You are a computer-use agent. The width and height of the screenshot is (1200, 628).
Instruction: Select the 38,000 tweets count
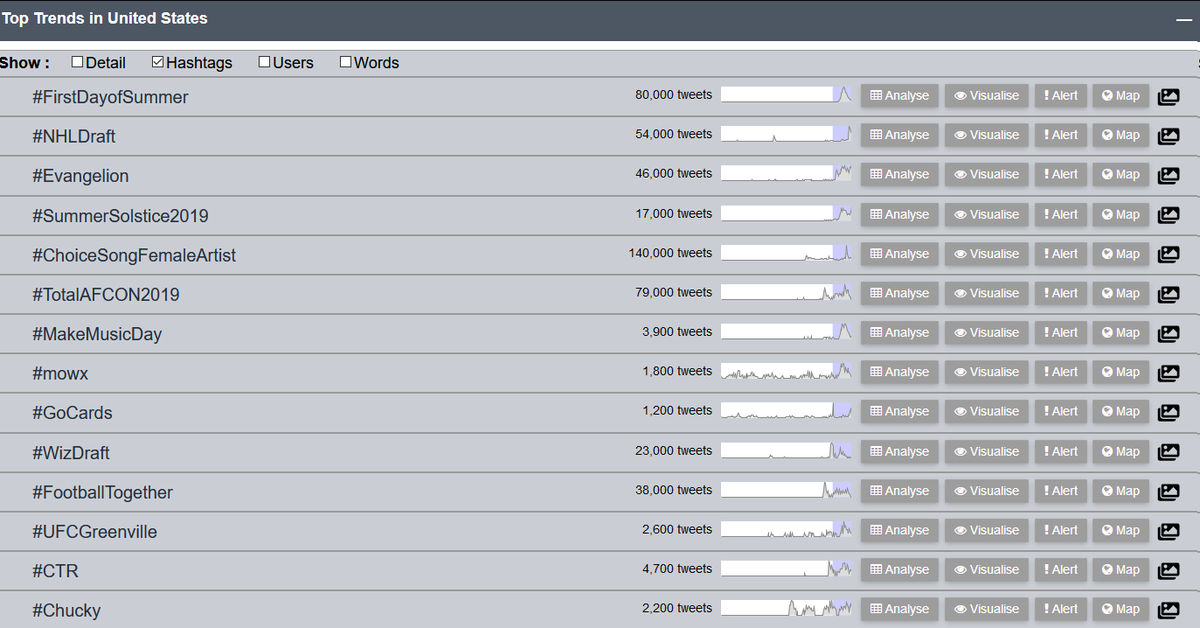[674, 490]
